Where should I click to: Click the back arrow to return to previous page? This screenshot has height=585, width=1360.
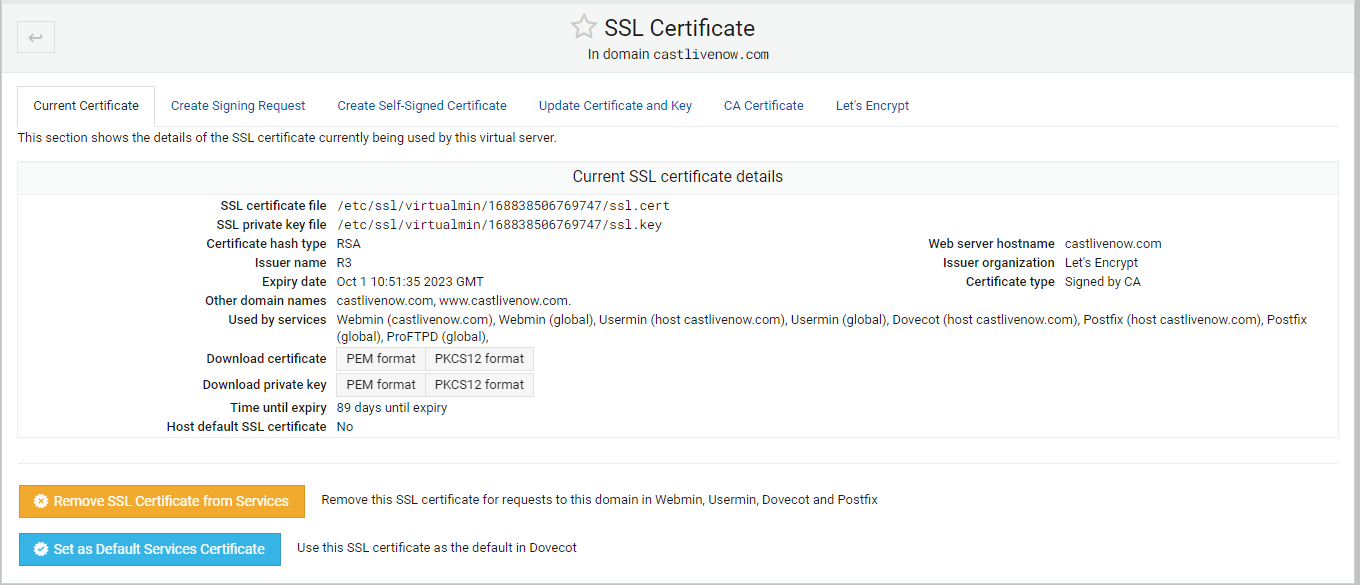[36, 37]
